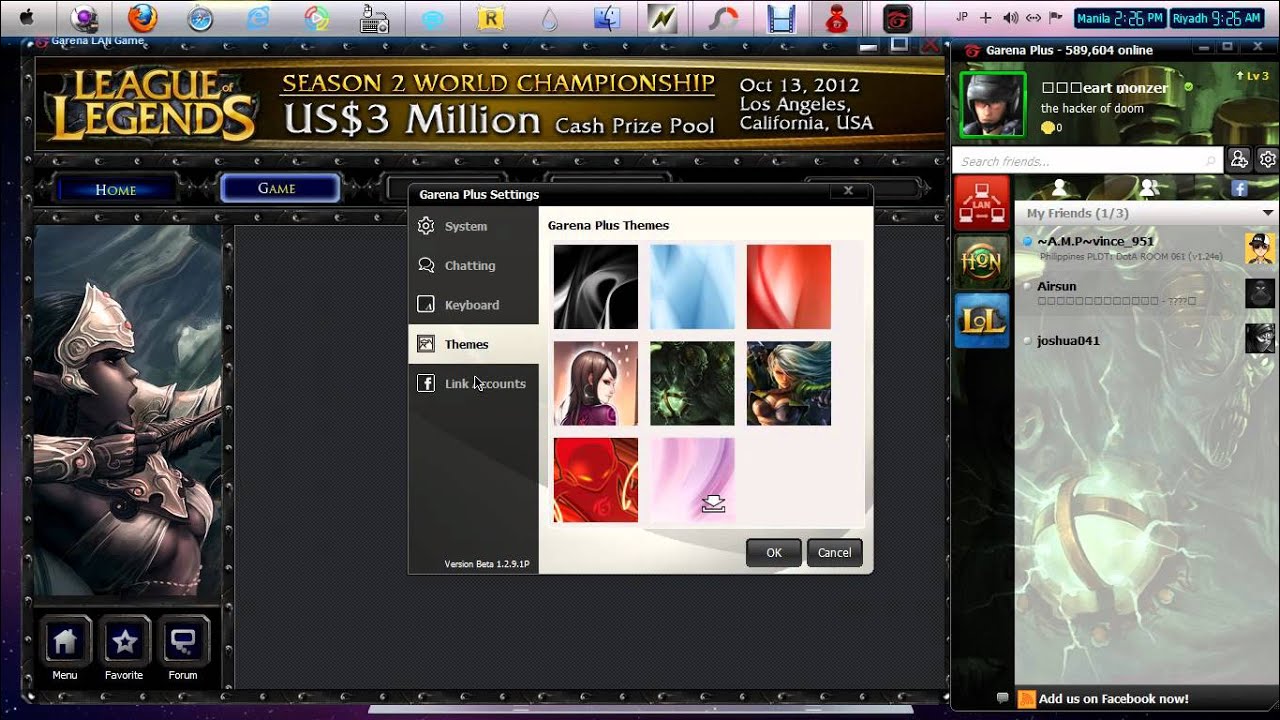This screenshot has width=1280, height=720.
Task: Open the Finder icon in the top dock
Action: [x=607, y=17]
